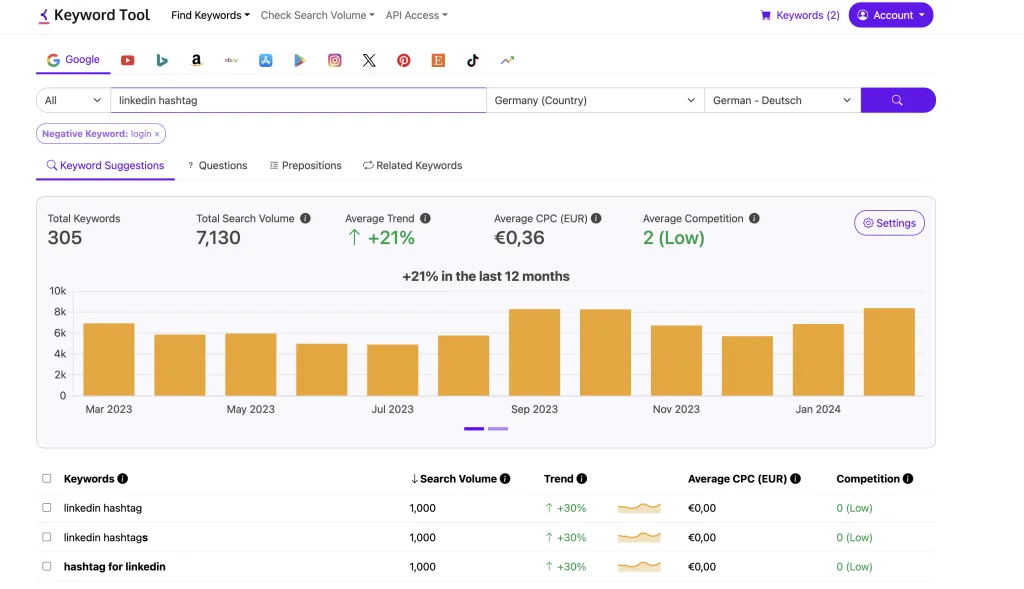Open the Keyword Suggestions tab
1024x589 pixels.
(x=105, y=165)
